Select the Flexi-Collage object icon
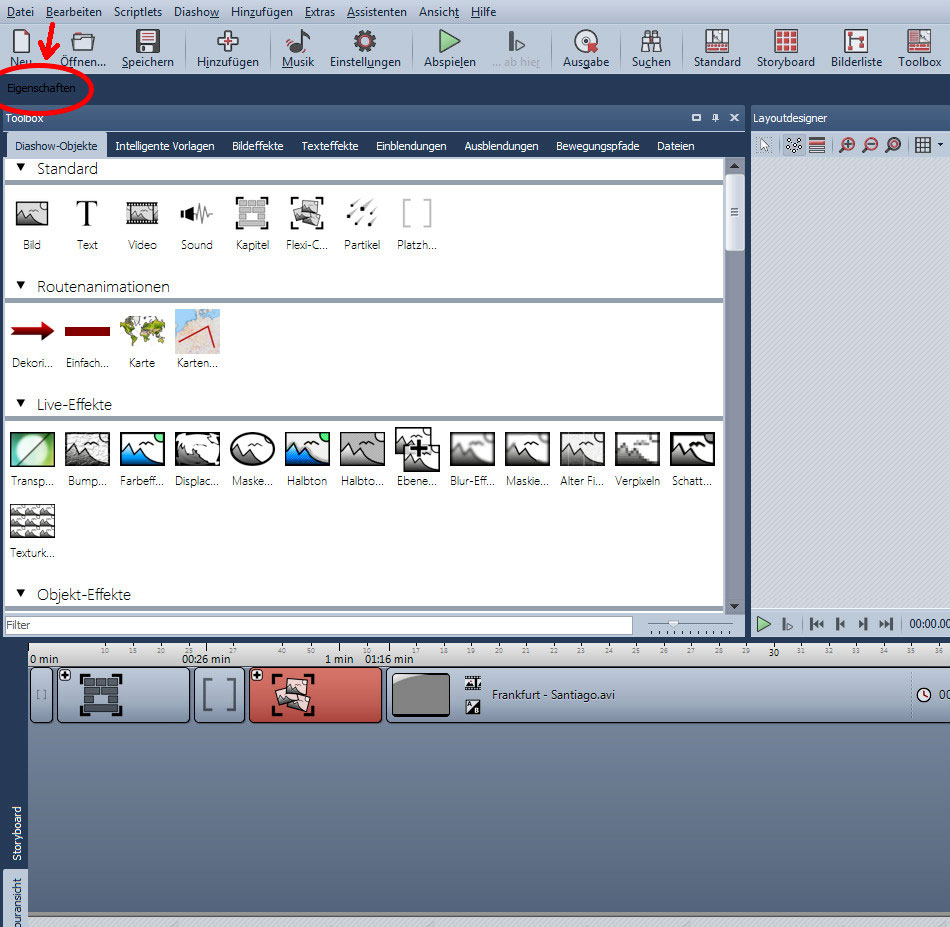950x927 pixels. [307, 213]
